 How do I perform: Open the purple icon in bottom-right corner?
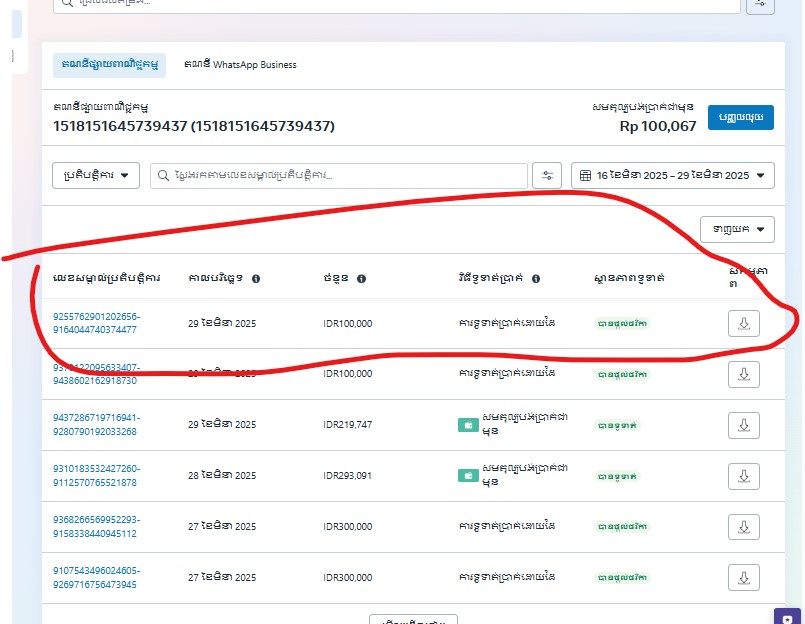pyautogui.click(x=788, y=616)
